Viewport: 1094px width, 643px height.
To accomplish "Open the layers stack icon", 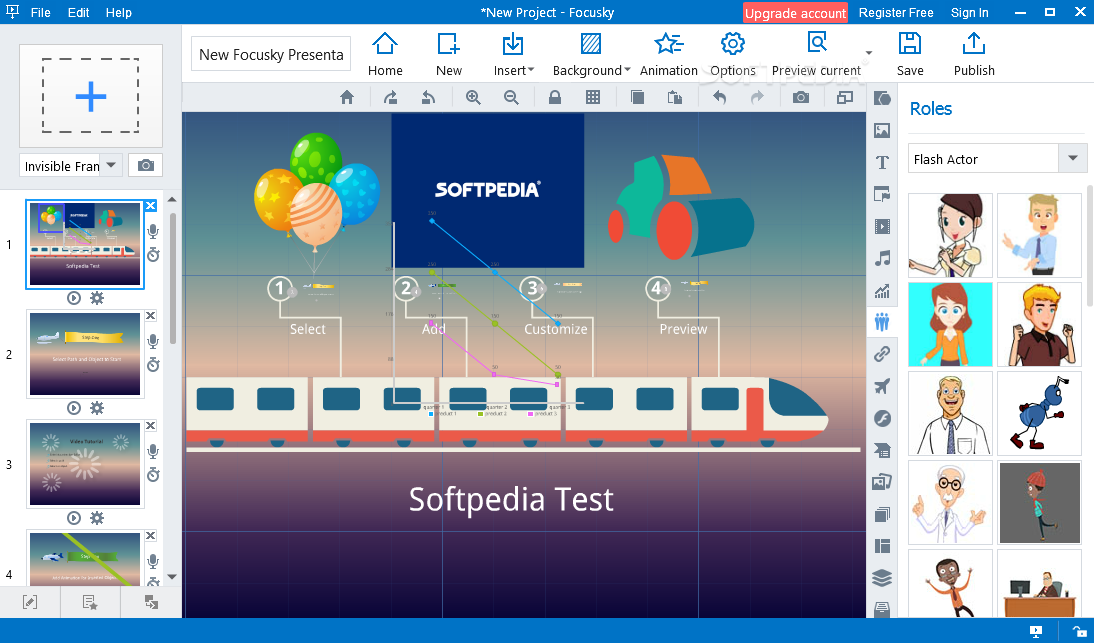I will tap(882, 578).
